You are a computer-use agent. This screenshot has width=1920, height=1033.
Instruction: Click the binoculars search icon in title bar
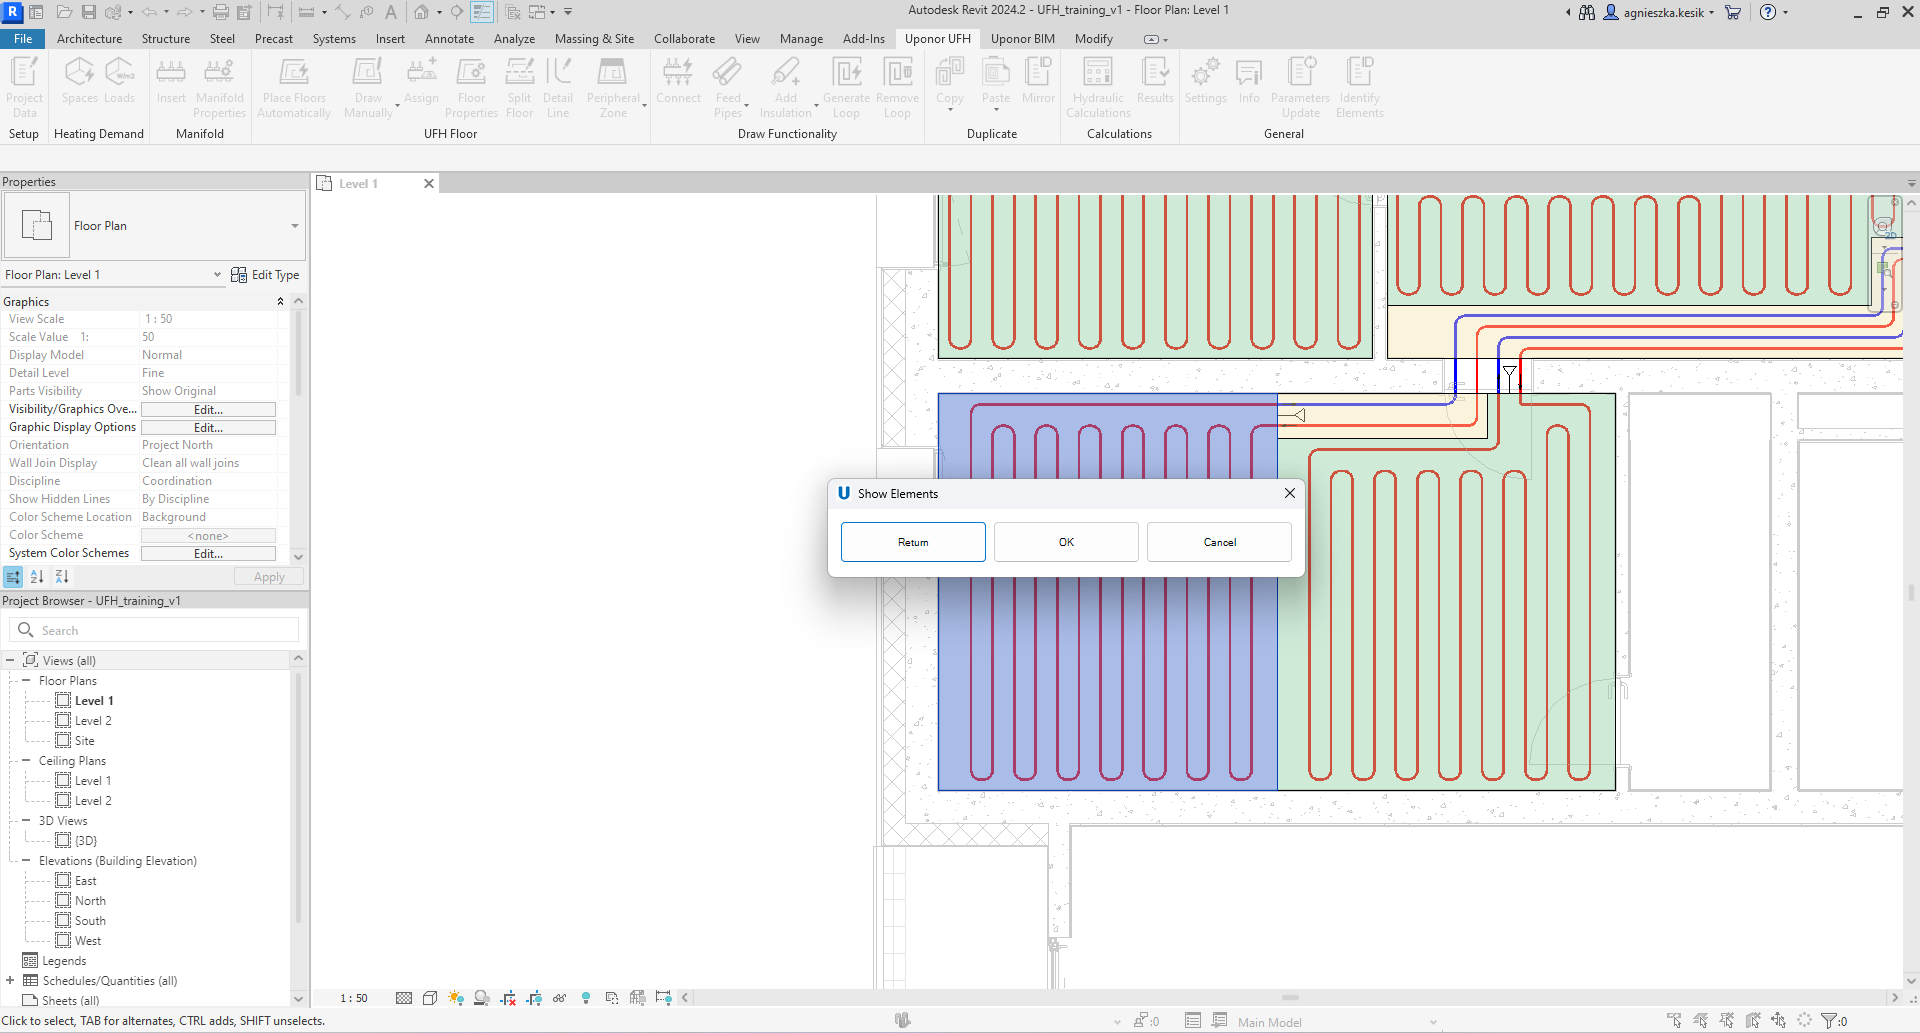tap(1587, 12)
